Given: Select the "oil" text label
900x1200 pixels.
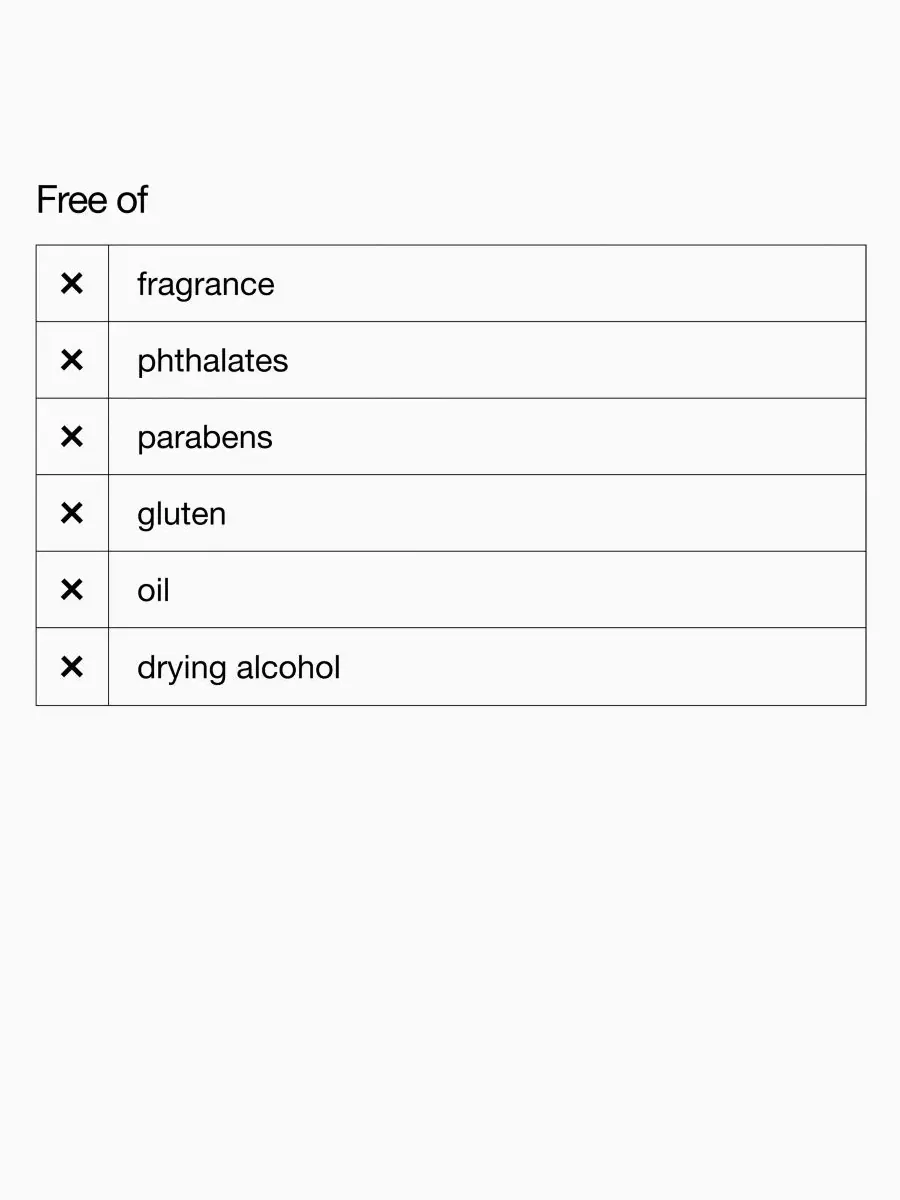Looking at the screenshot, I should pos(153,590).
